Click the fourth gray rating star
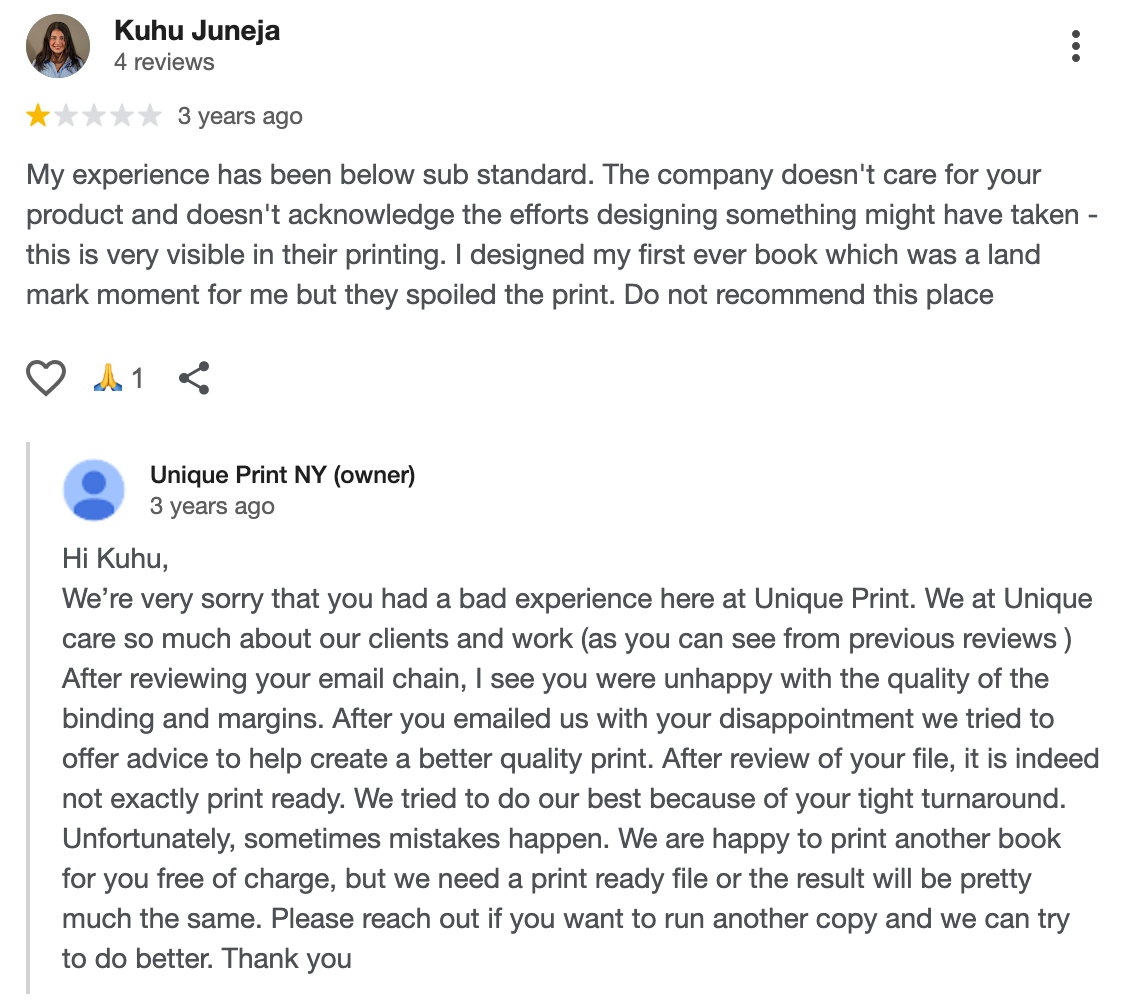This screenshot has height=1008, width=1124. pos(122,117)
